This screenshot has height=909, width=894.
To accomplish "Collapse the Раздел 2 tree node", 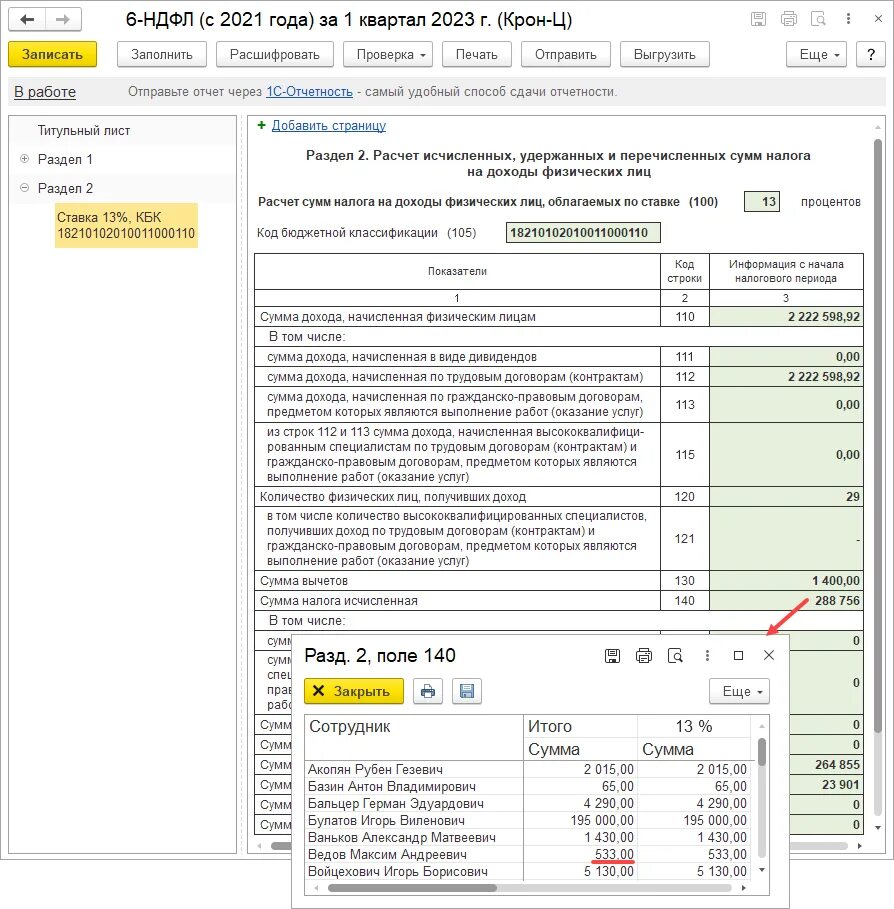I will click(24, 188).
